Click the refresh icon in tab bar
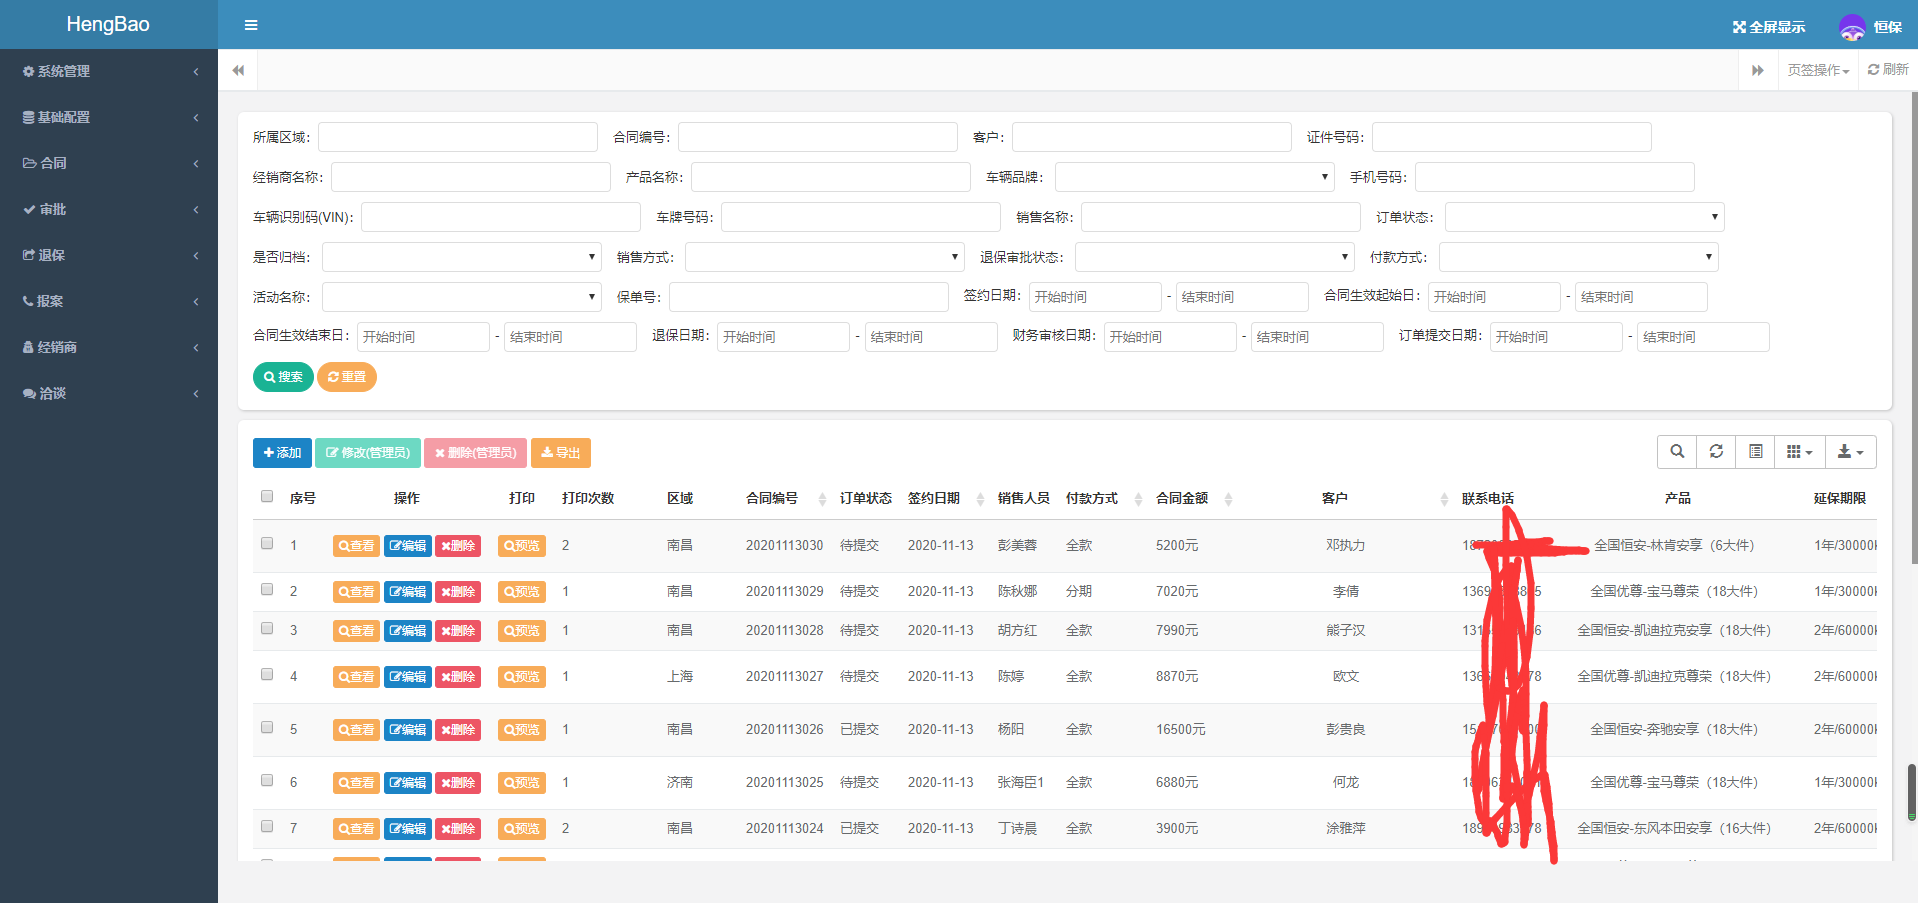The width and height of the screenshot is (1918, 903). tap(1873, 70)
